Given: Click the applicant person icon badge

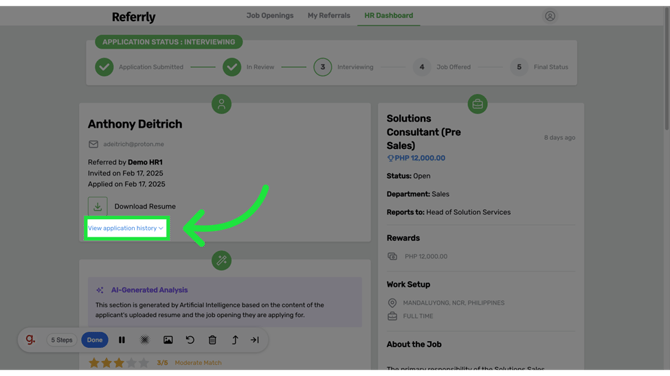Looking at the screenshot, I should click(221, 104).
